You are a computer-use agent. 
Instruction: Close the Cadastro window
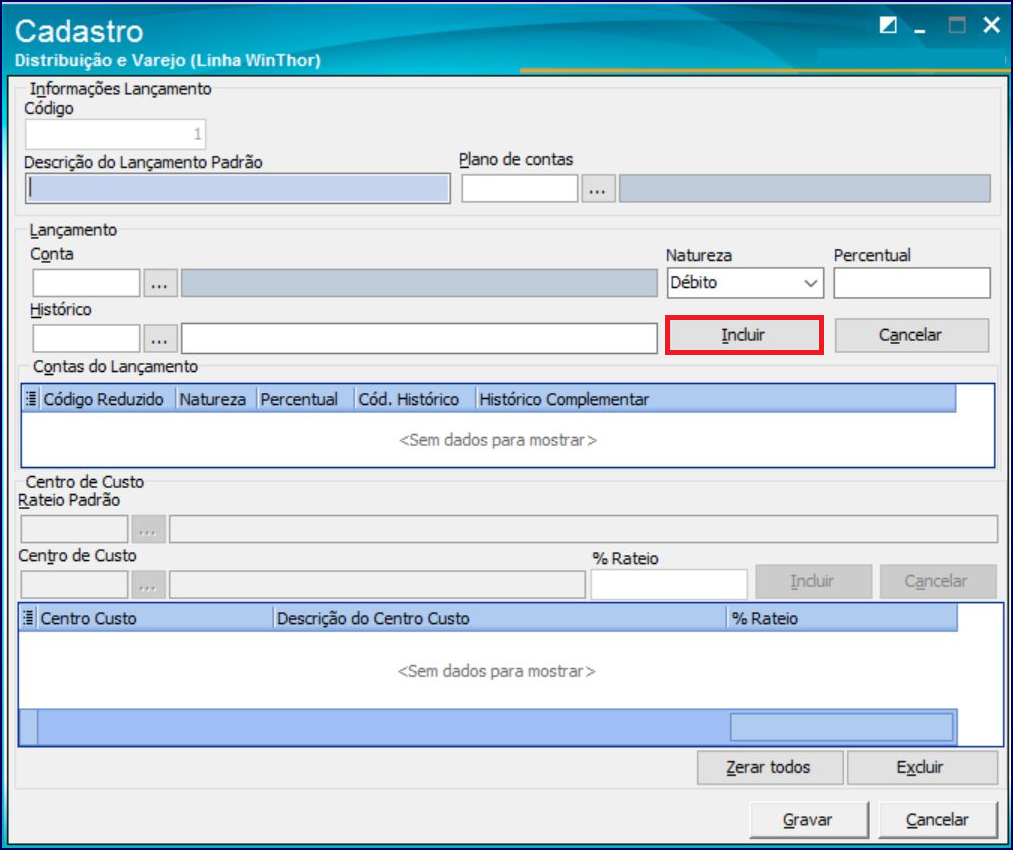click(x=991, y=25)
